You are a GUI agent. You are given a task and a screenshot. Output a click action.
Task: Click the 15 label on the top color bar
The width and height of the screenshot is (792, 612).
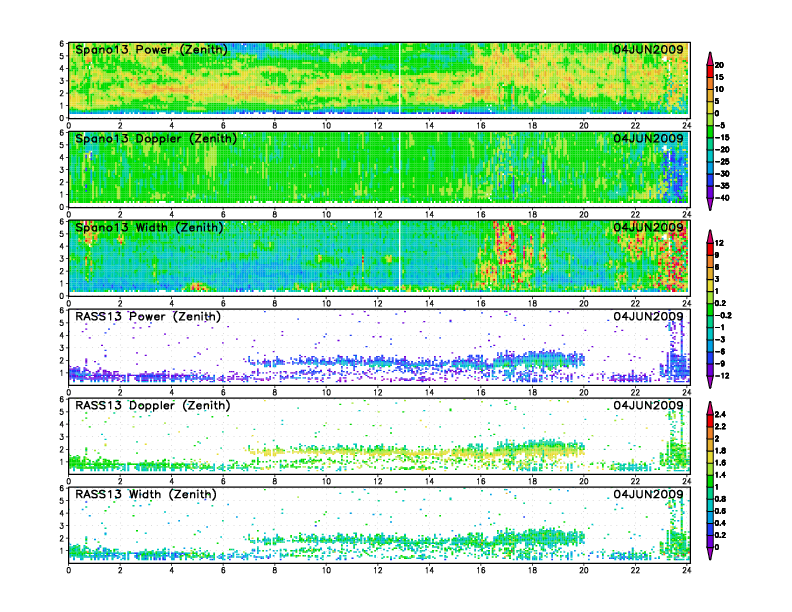[719, 77]
